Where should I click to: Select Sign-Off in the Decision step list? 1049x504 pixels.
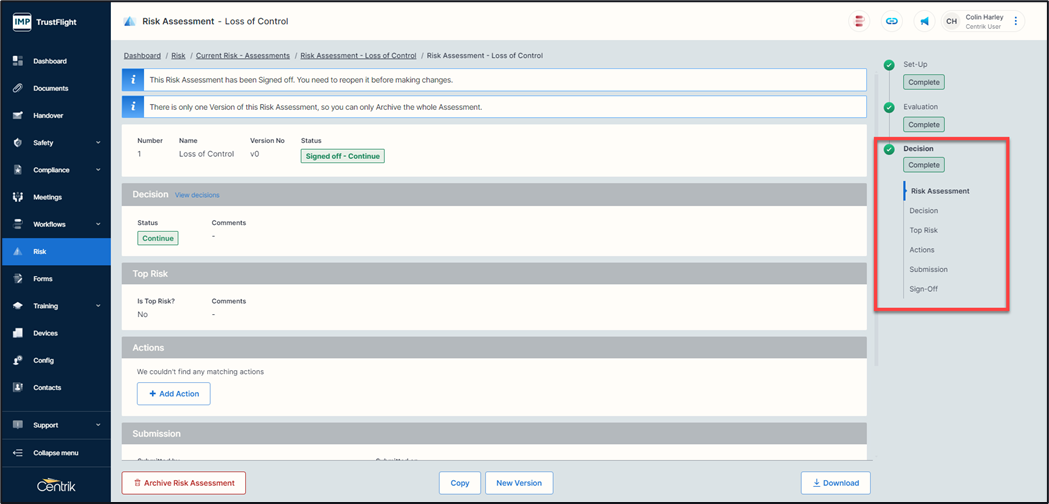click(924, 289)
